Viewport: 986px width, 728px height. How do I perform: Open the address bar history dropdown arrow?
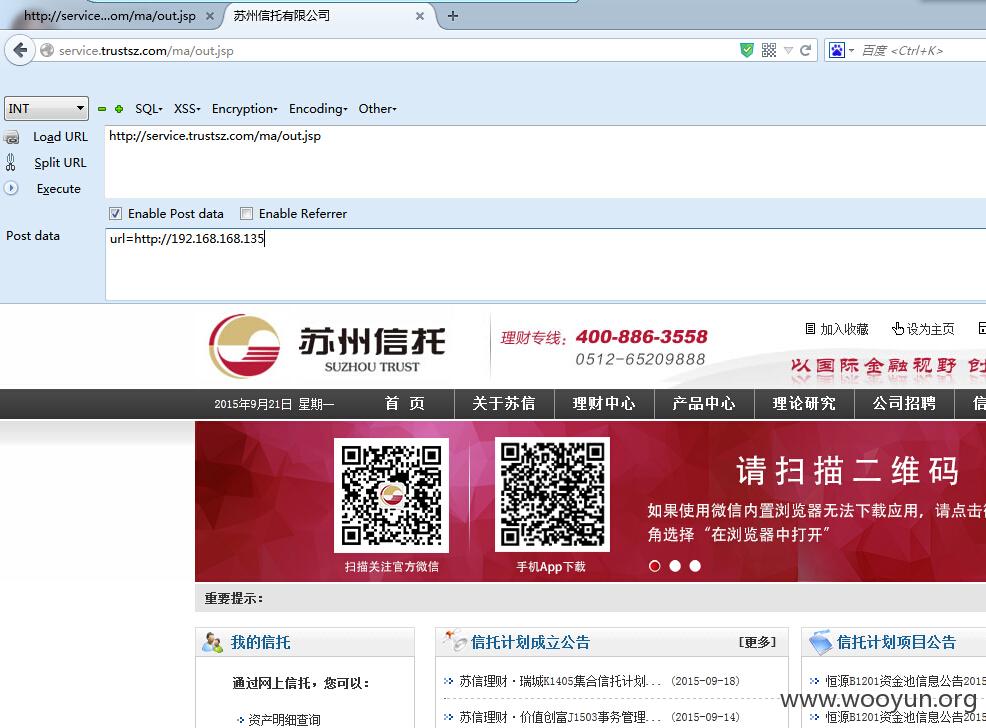pos(788,50)
